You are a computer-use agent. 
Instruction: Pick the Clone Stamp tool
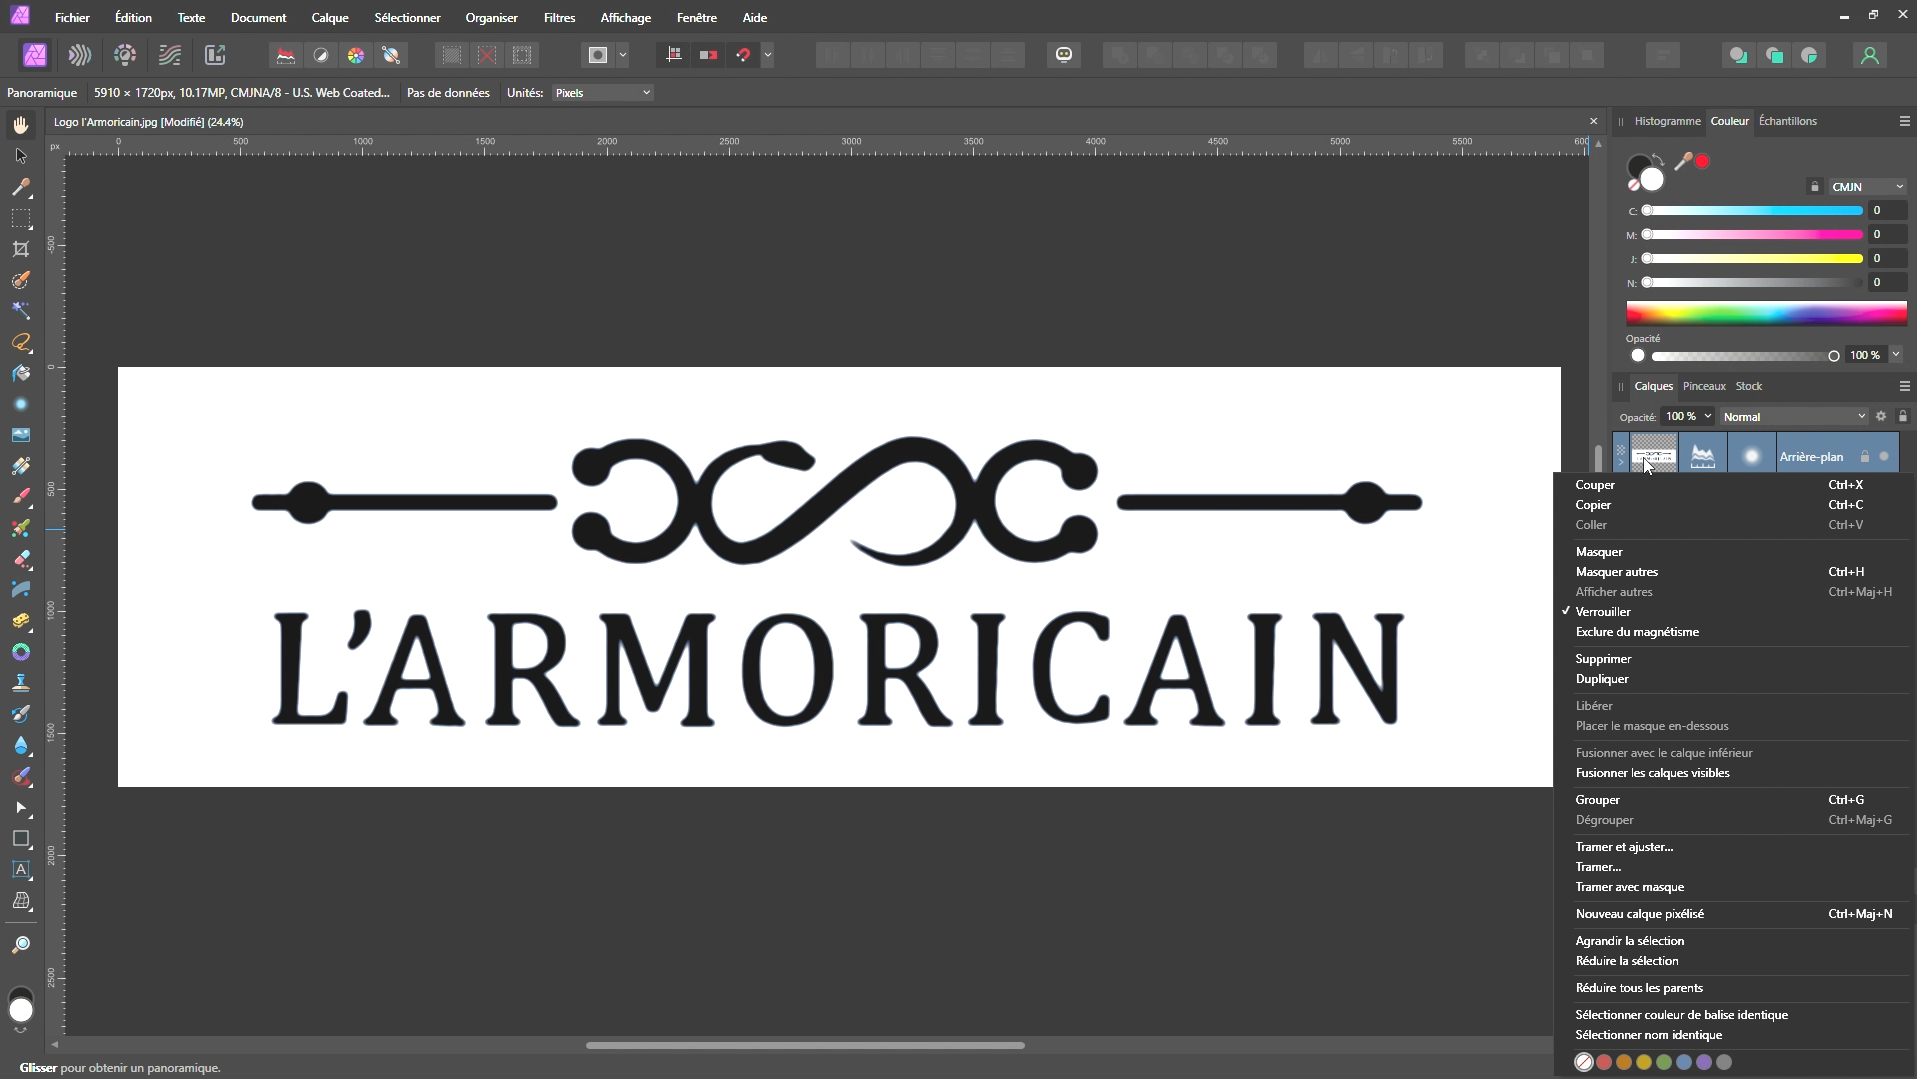21,683
